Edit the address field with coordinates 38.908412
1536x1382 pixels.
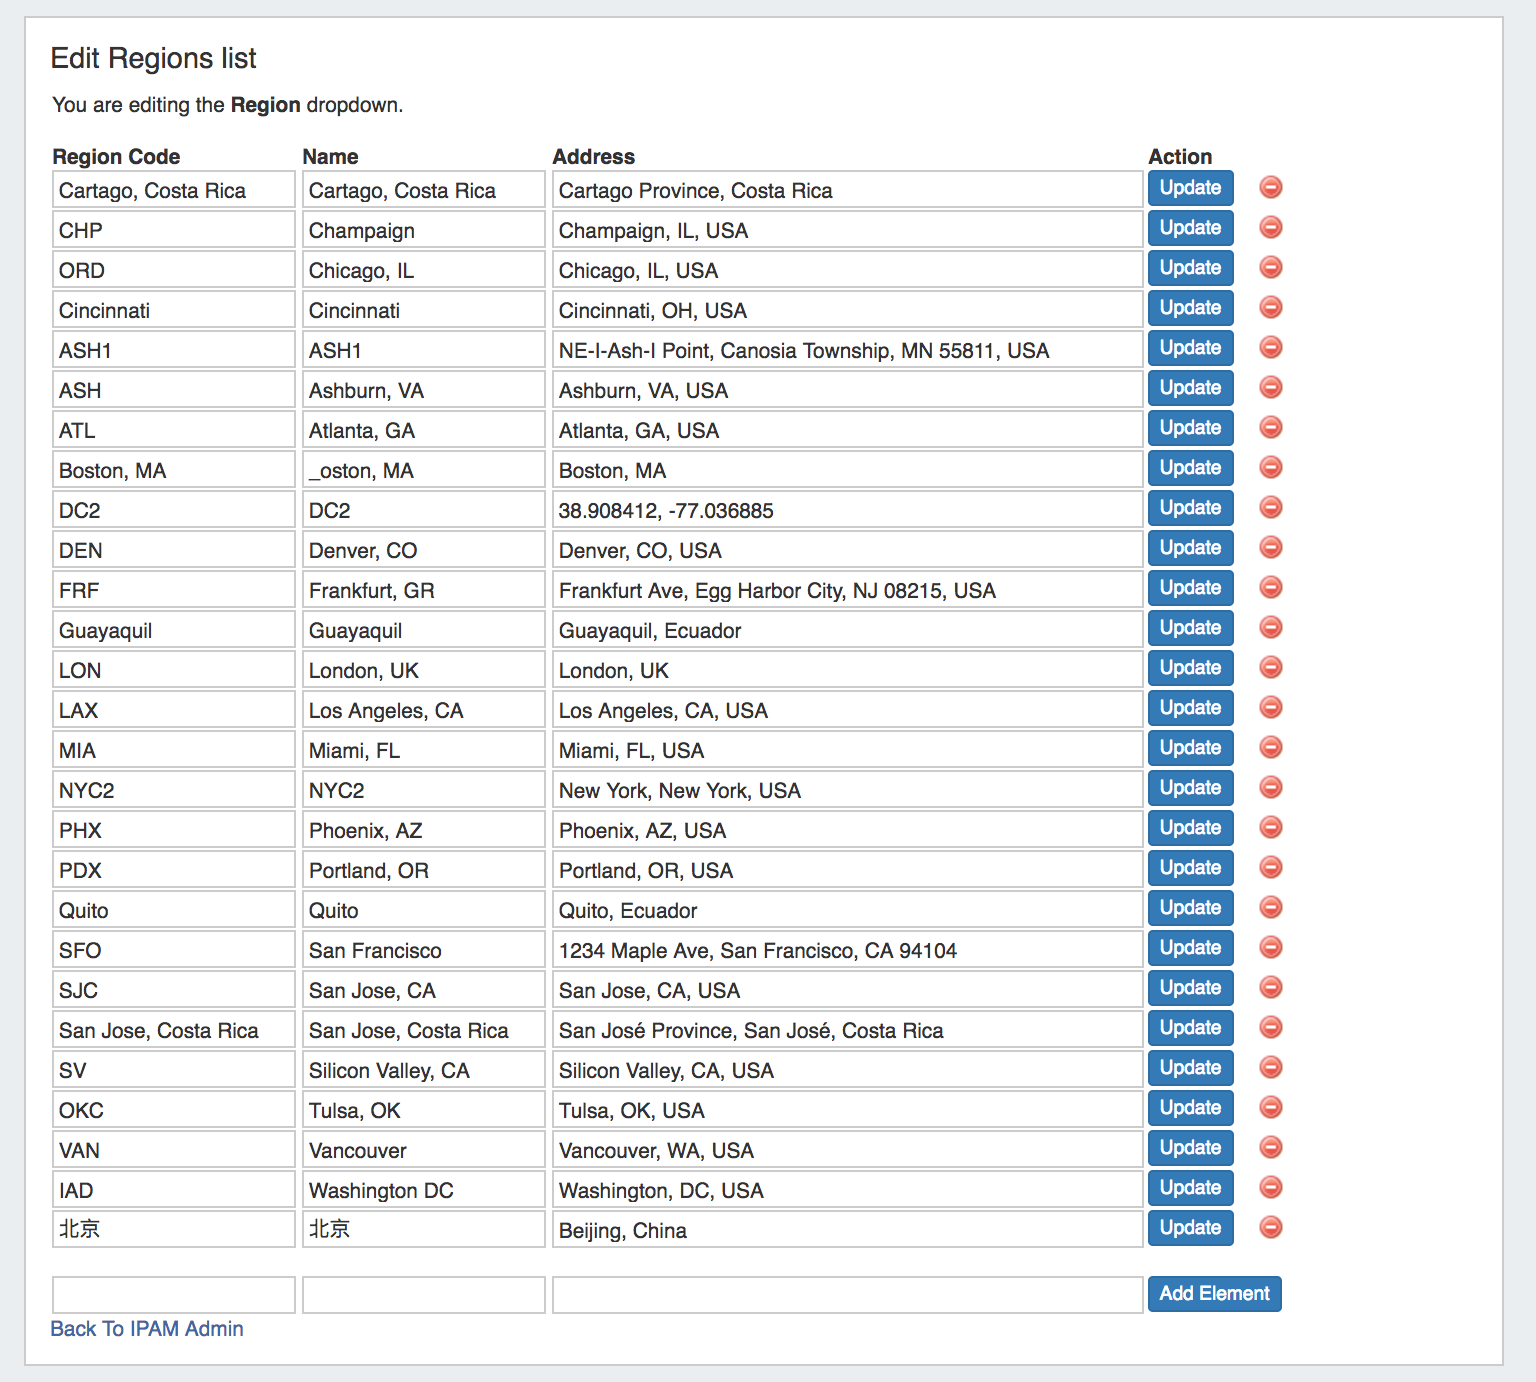[847, 510]
